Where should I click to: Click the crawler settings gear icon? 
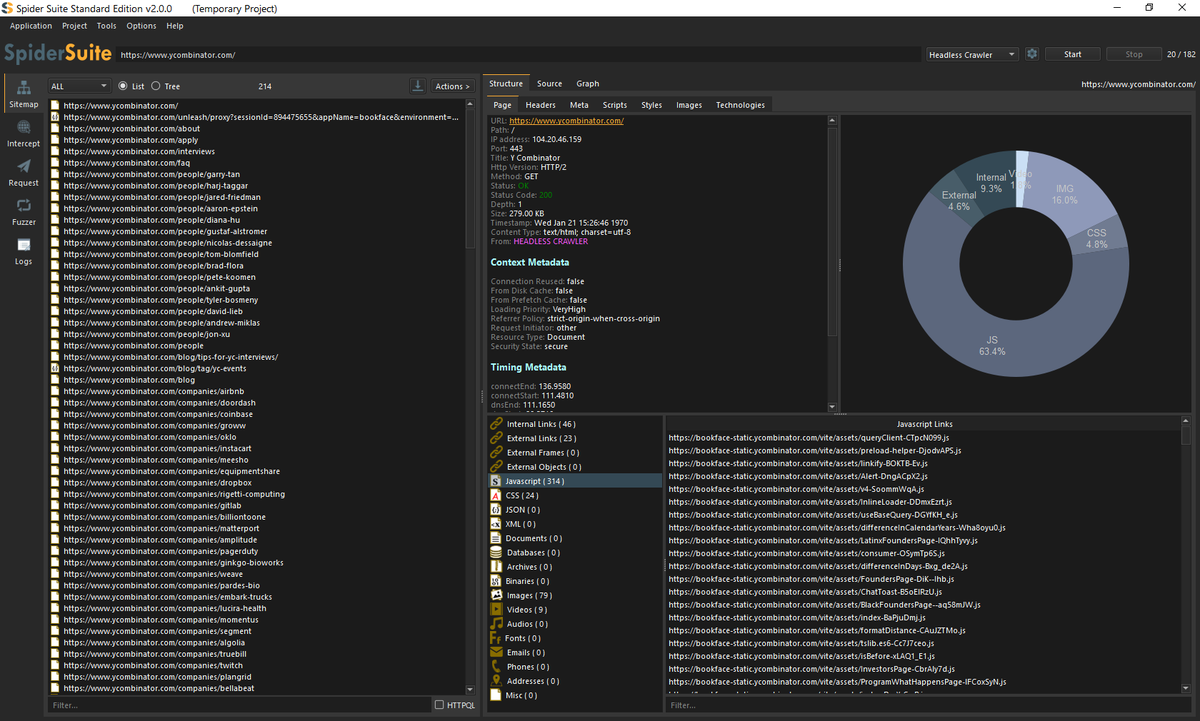click(1032, 54)
